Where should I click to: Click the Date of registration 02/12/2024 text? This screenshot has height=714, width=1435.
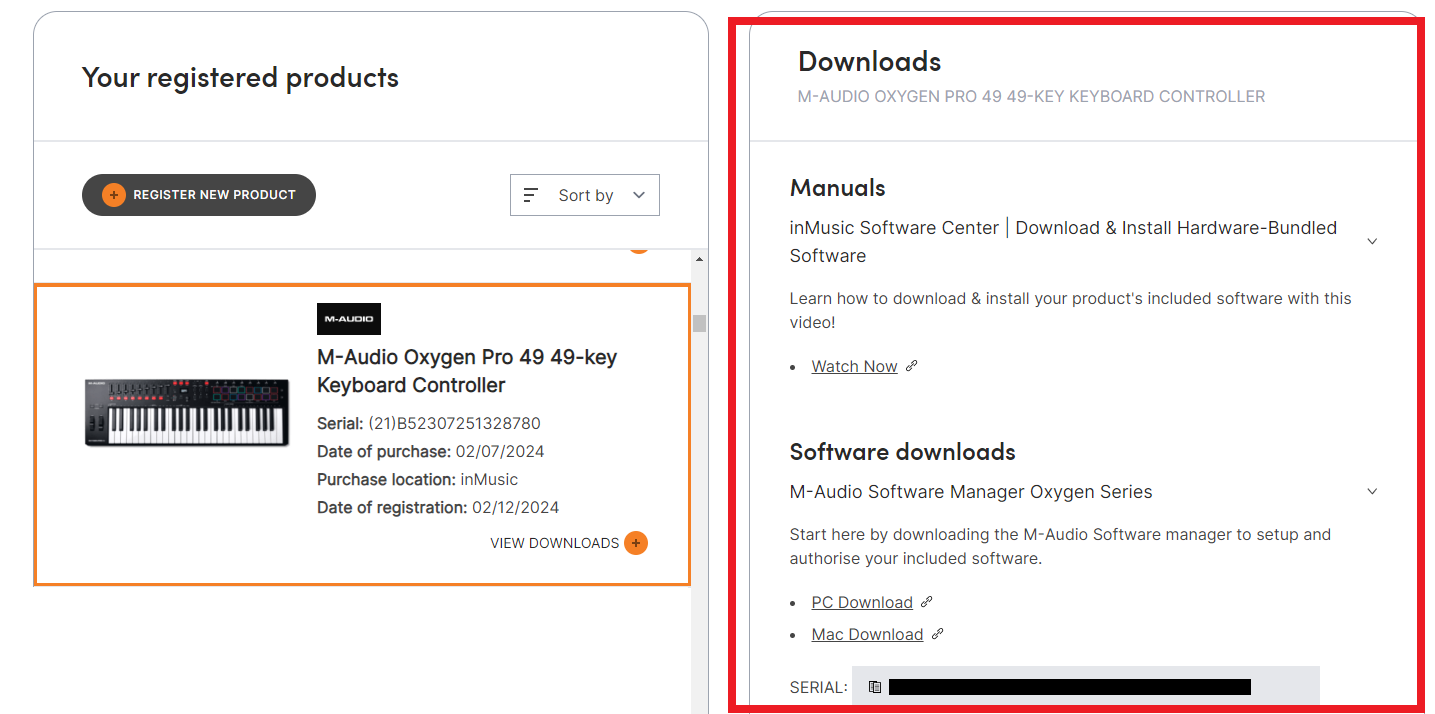point(438,507)
